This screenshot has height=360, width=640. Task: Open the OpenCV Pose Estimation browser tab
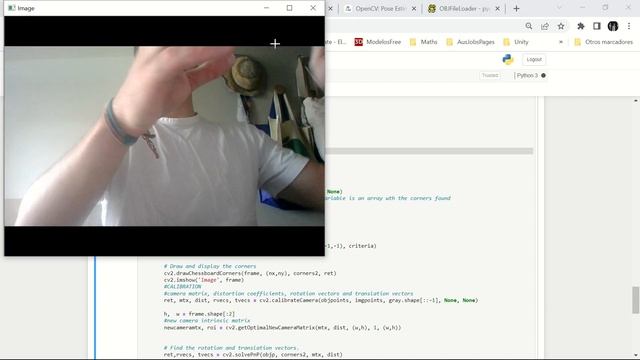coord(375,9)
